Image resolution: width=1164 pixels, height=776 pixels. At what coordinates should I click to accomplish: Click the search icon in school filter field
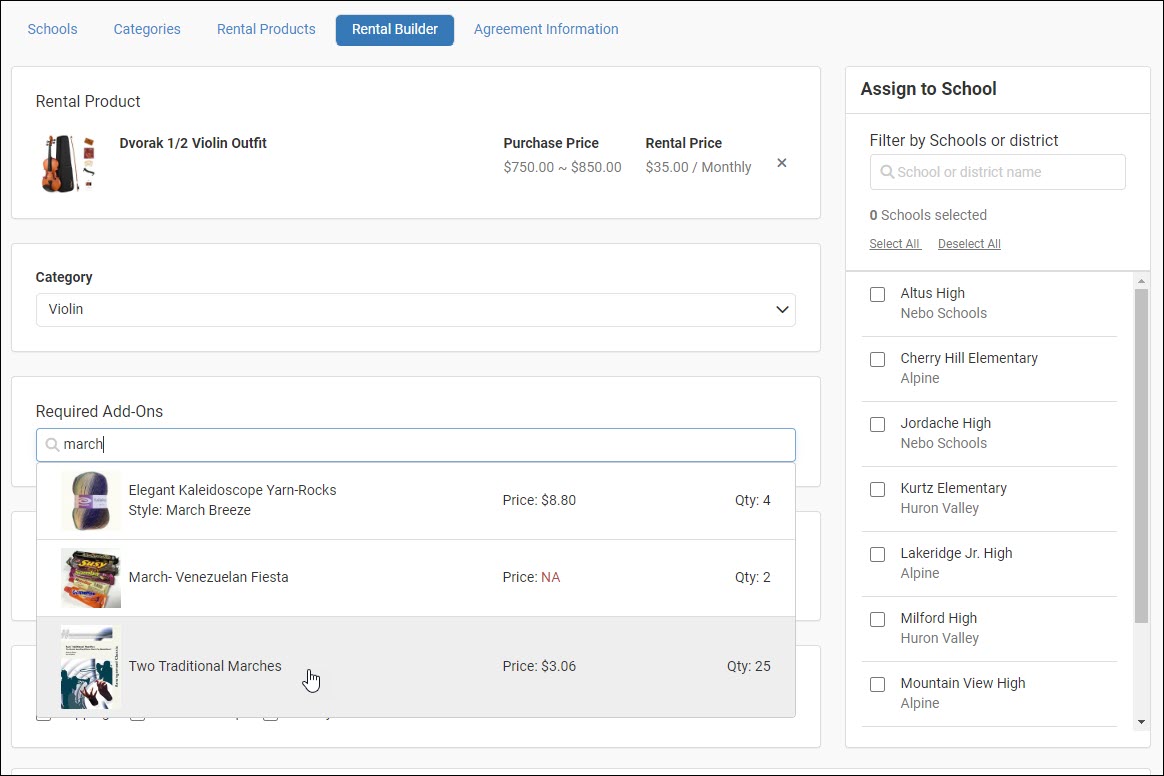[886, 172]
